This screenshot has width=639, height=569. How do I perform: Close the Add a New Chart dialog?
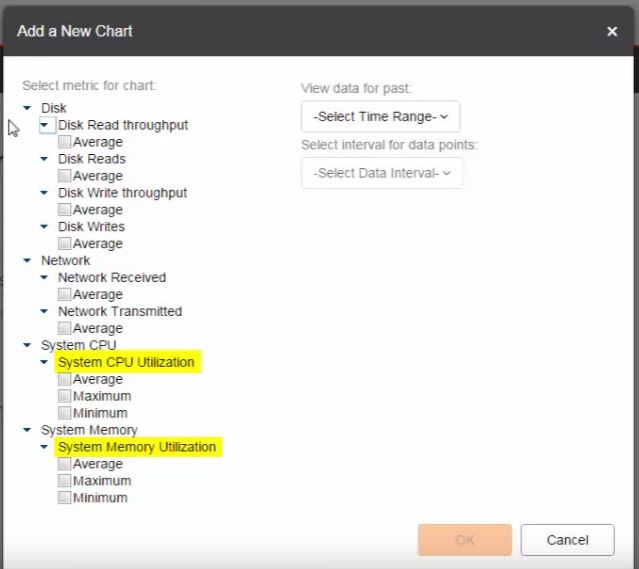pyautogui.click(x=612, y=31)
